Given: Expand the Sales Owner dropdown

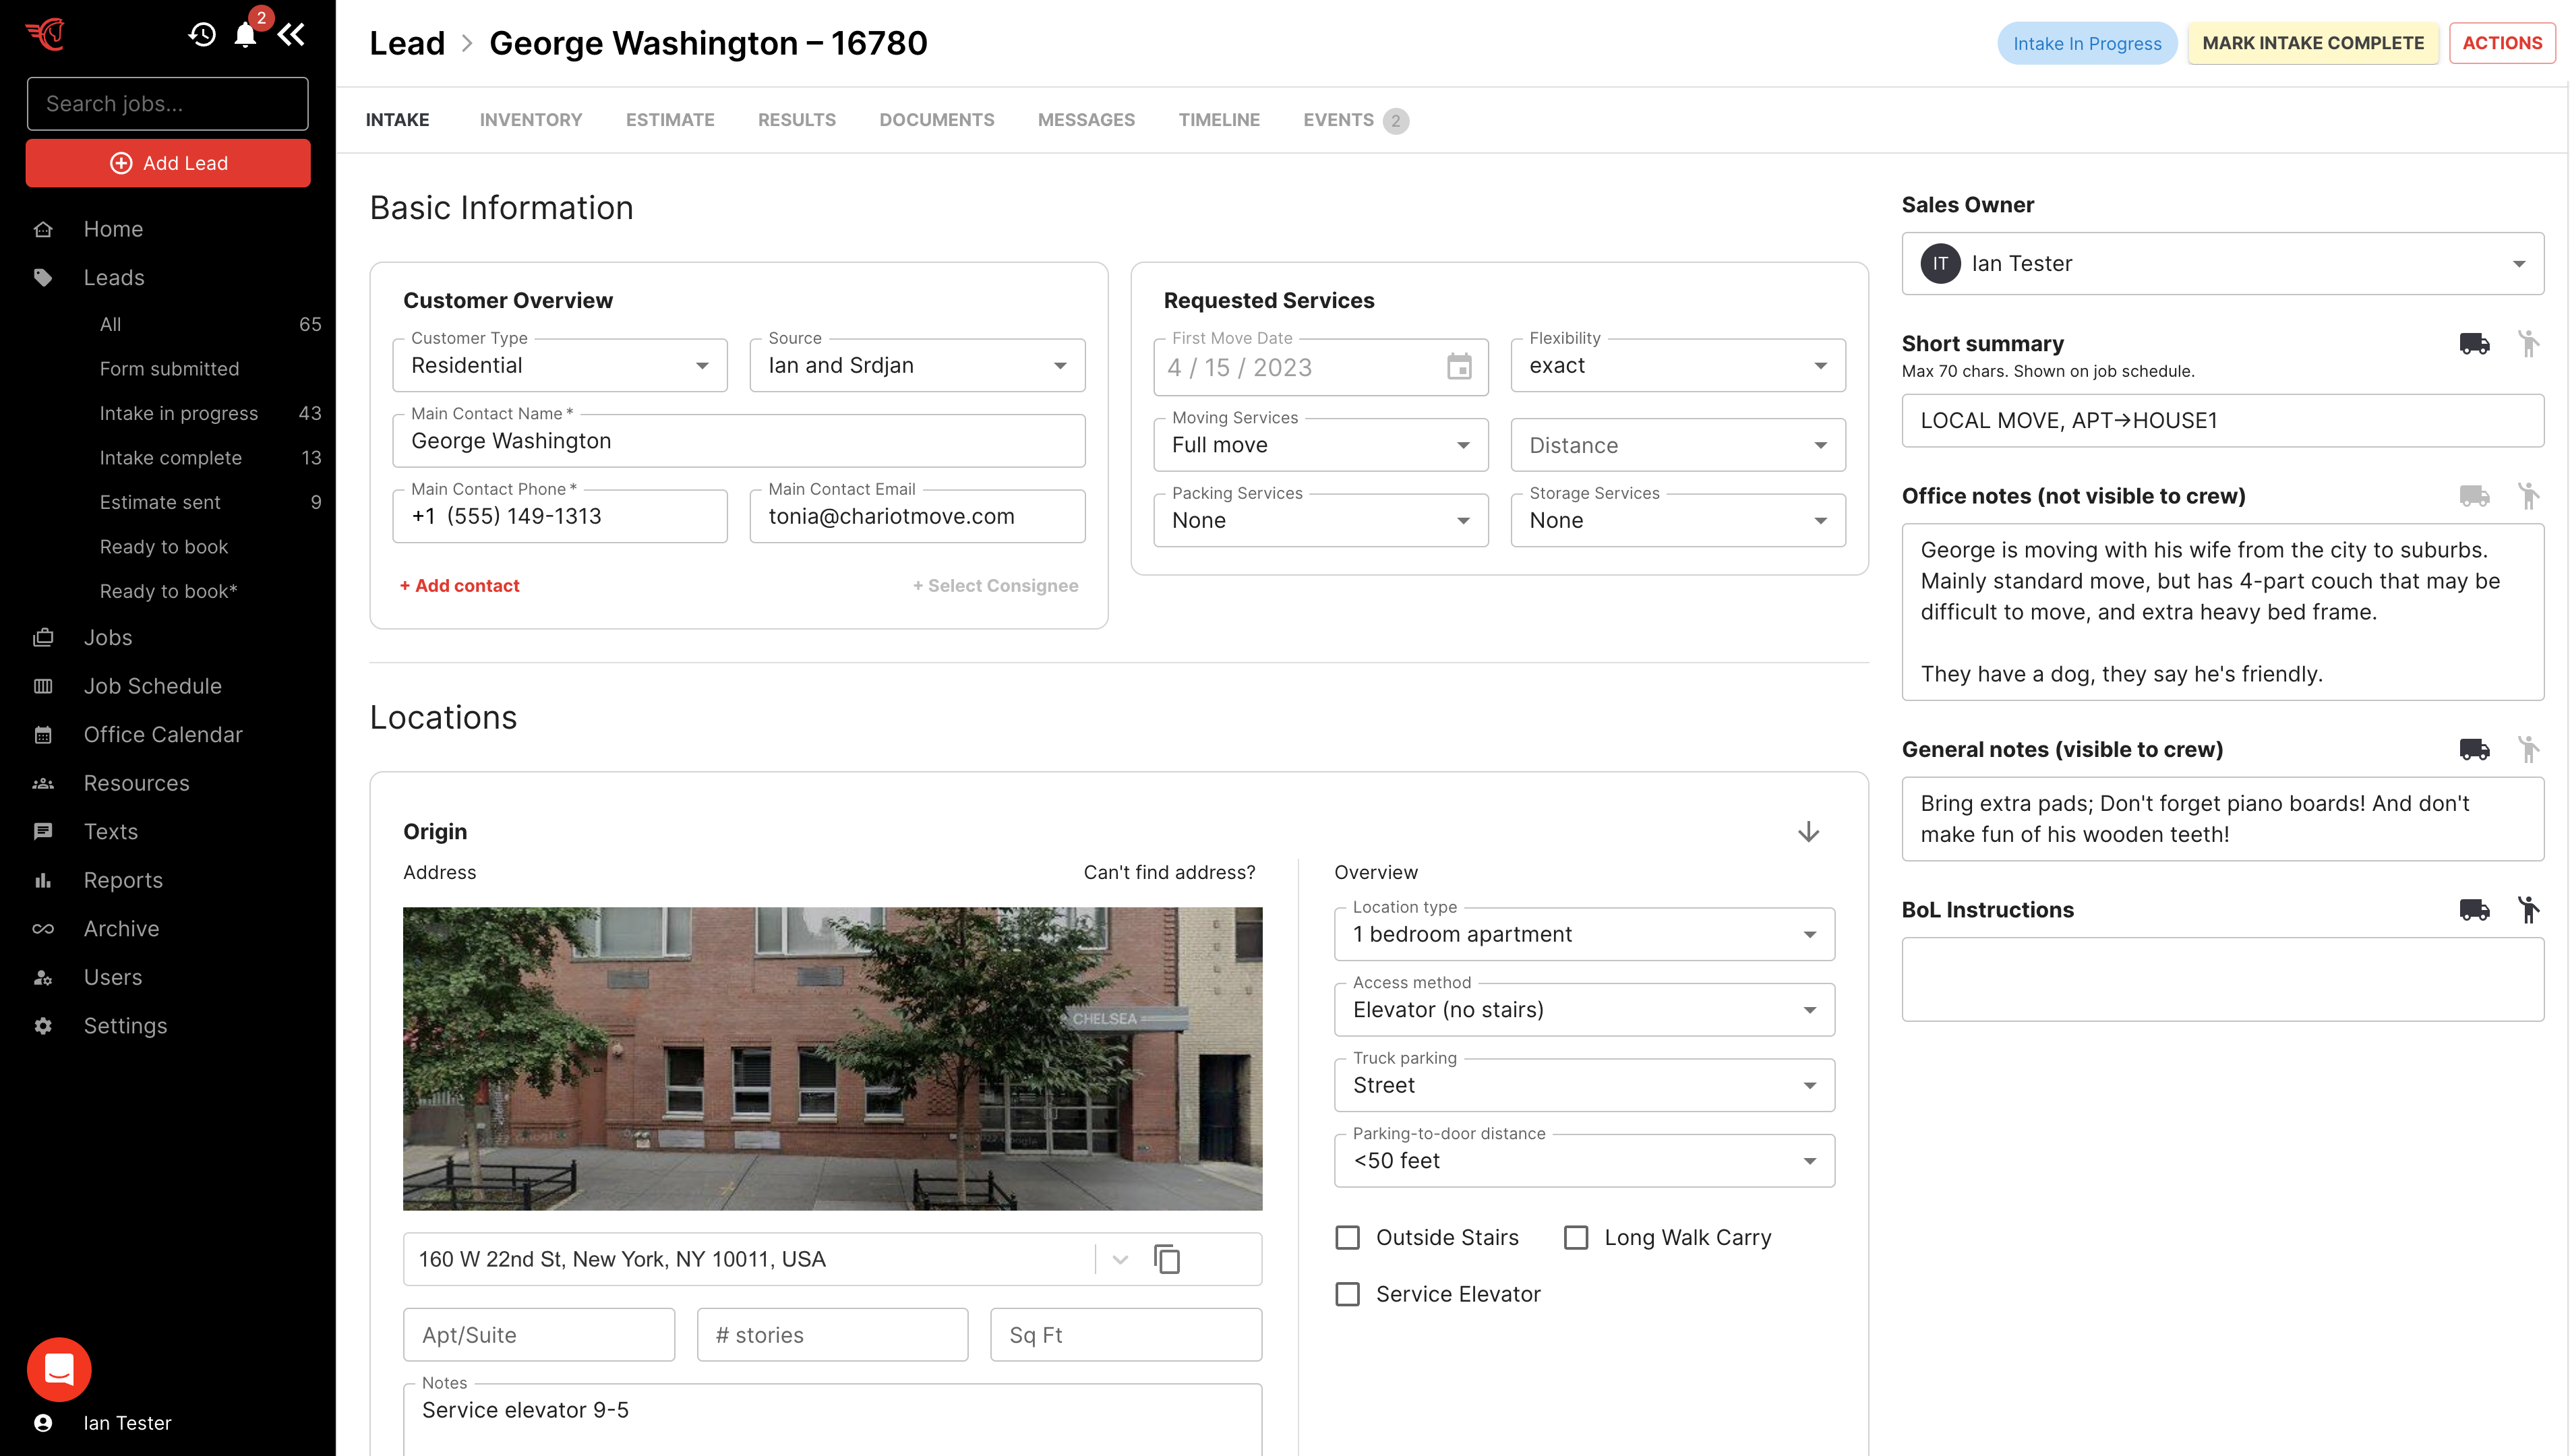Looking at the screenshot, I should pyautogui.click(x=2222, y=264).
